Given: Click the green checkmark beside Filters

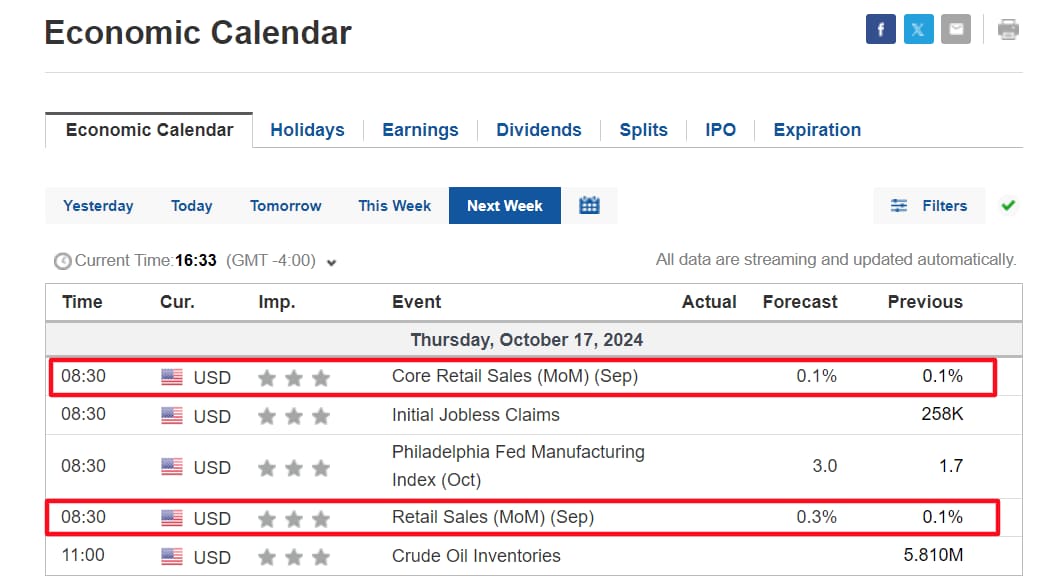Looking at the screenshot, I should (1008, 206).
